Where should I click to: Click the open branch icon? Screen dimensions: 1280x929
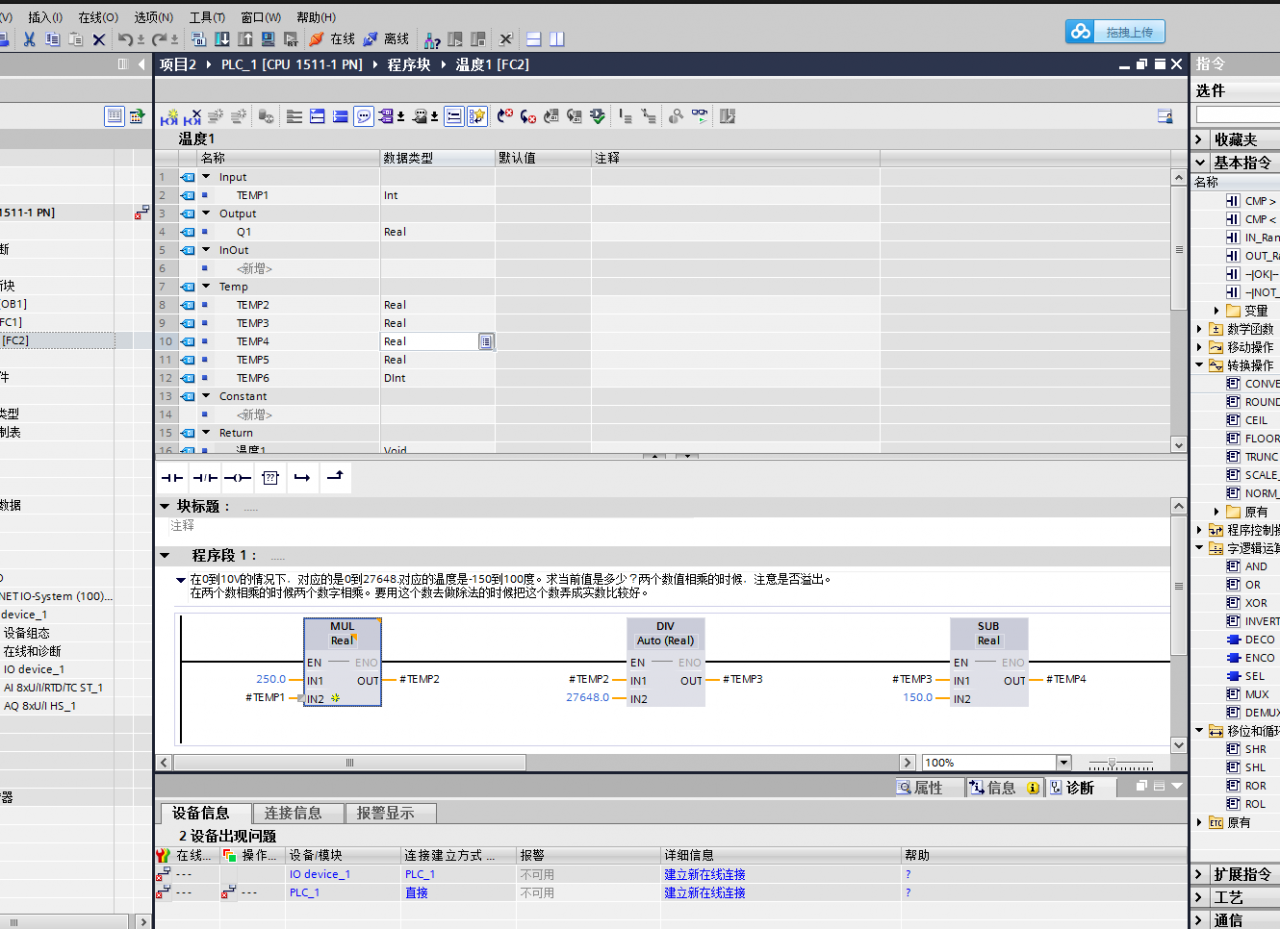302,478
